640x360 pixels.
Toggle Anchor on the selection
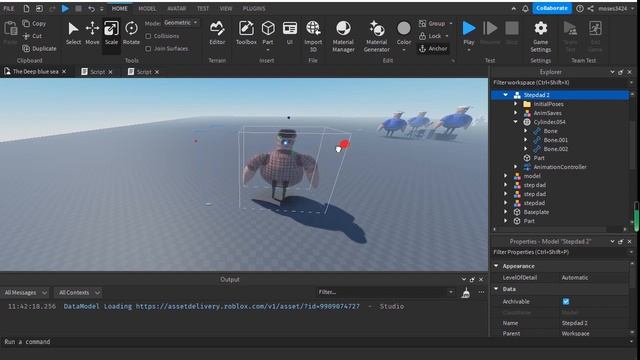433,49
